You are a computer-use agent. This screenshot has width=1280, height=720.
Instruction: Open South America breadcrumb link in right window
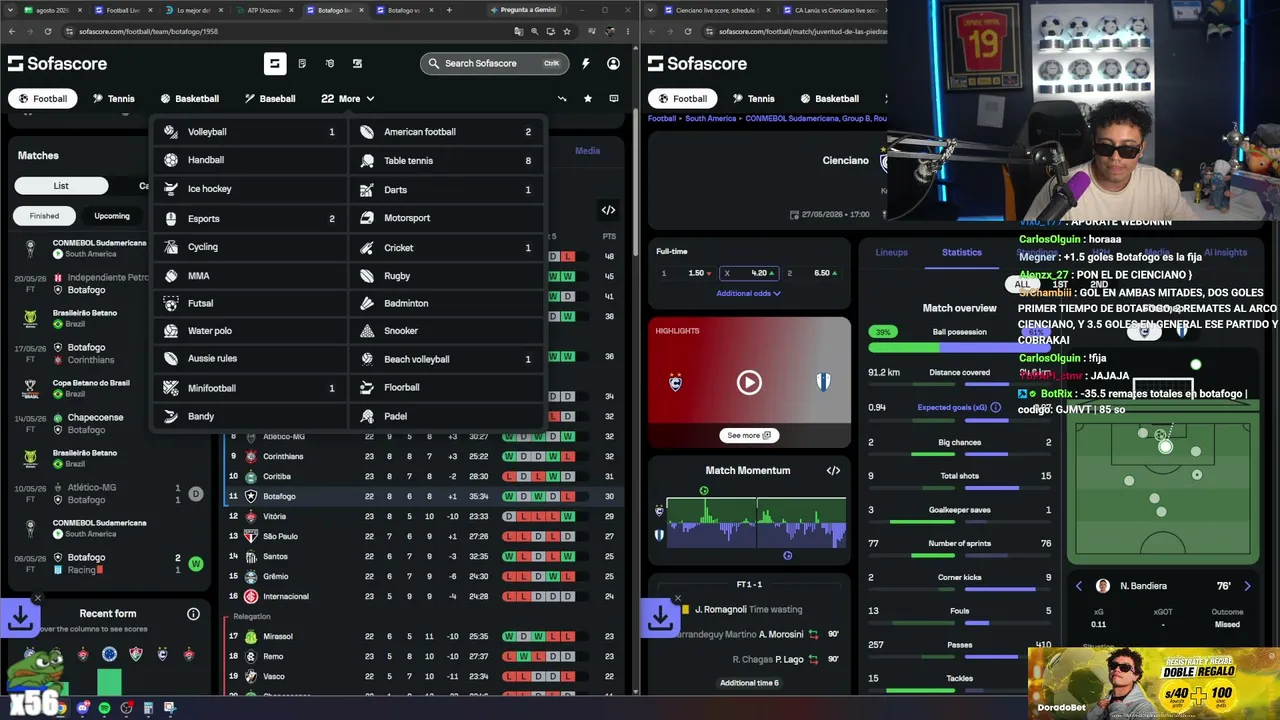coord(711,118)
